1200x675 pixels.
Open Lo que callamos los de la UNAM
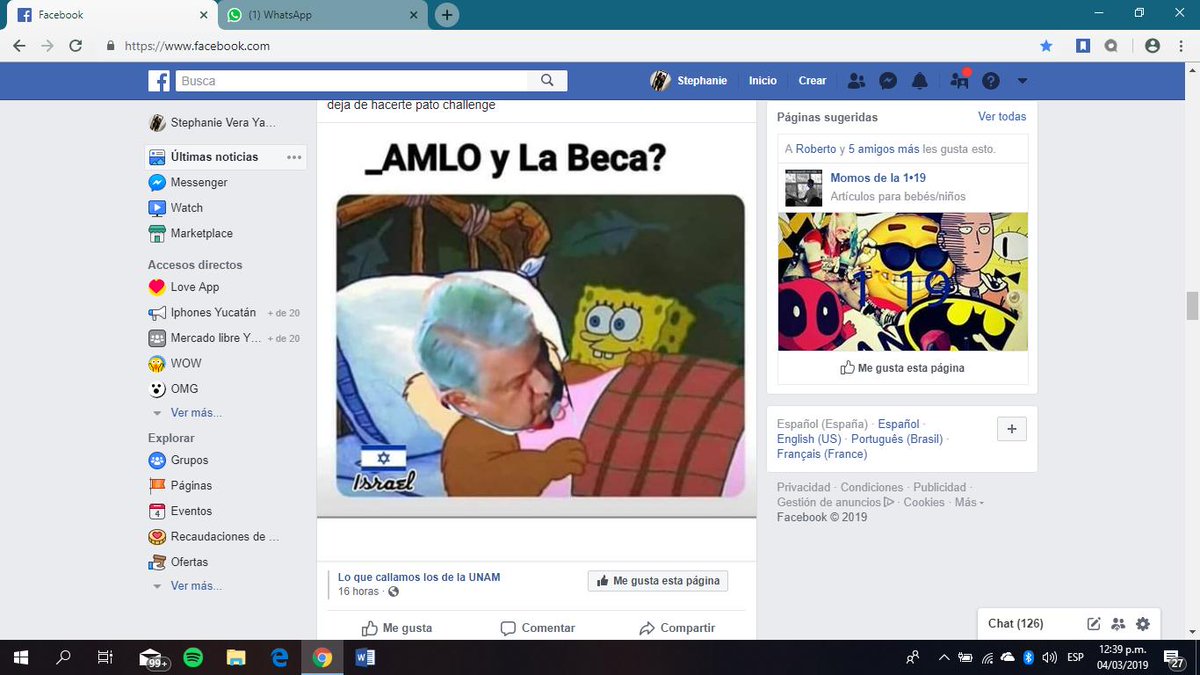click(419, 577)
